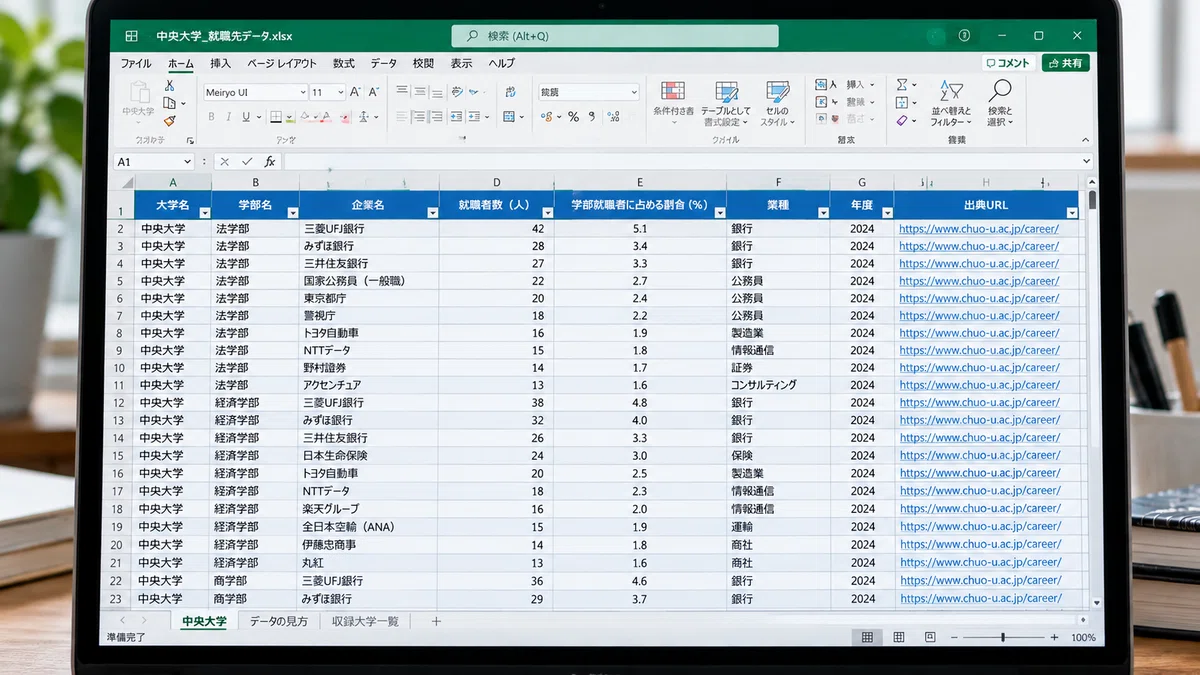Viewport: 1200px width, 675px height.
Task: Click the Copy icon in clipboard group
Action: (x=169, y=103)
